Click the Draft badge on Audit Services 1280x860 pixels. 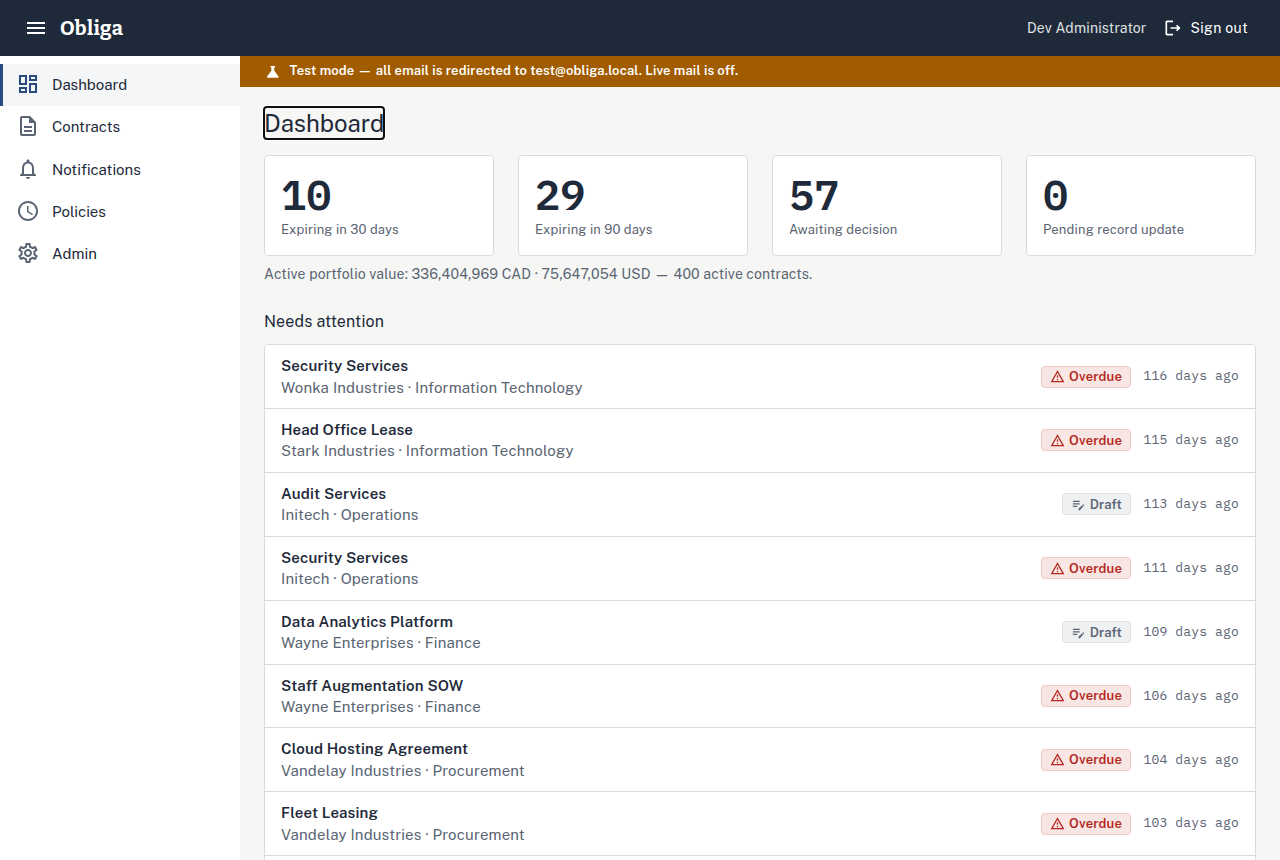pyautogui.click(x=1096, y=504)
